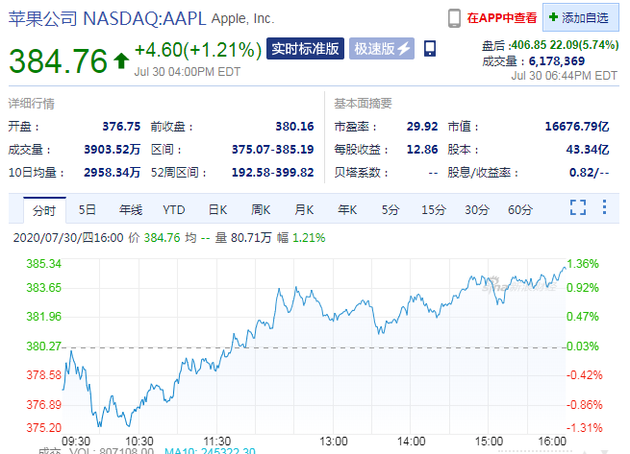
Task: Click the 详细行情 section heading
Action: click(x=31, y=104)
